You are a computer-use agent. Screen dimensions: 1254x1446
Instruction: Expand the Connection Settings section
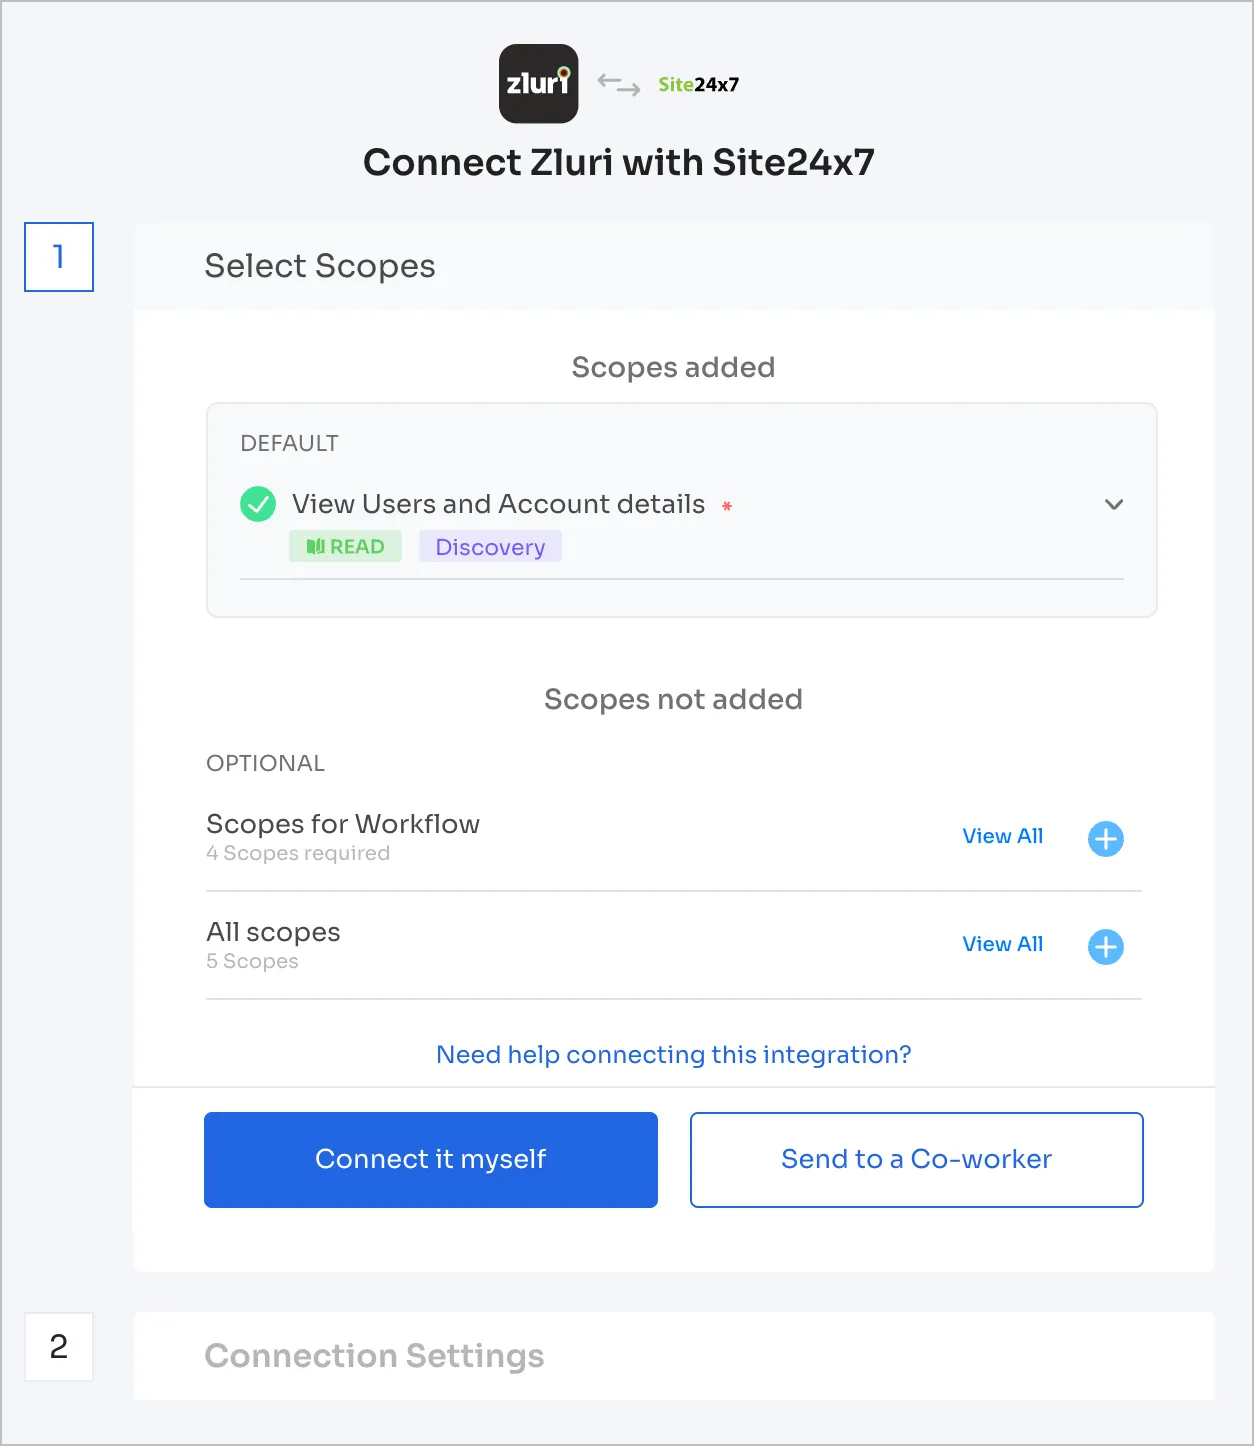(x=374, y=1356)
